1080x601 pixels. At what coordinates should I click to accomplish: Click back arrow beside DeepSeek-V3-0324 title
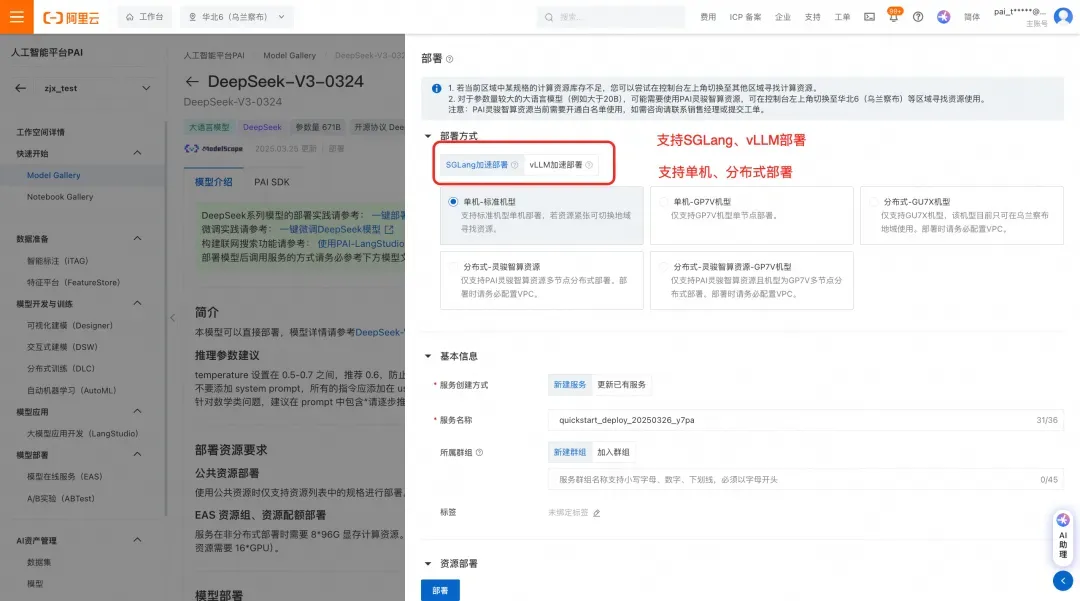[x=192, y=81]
